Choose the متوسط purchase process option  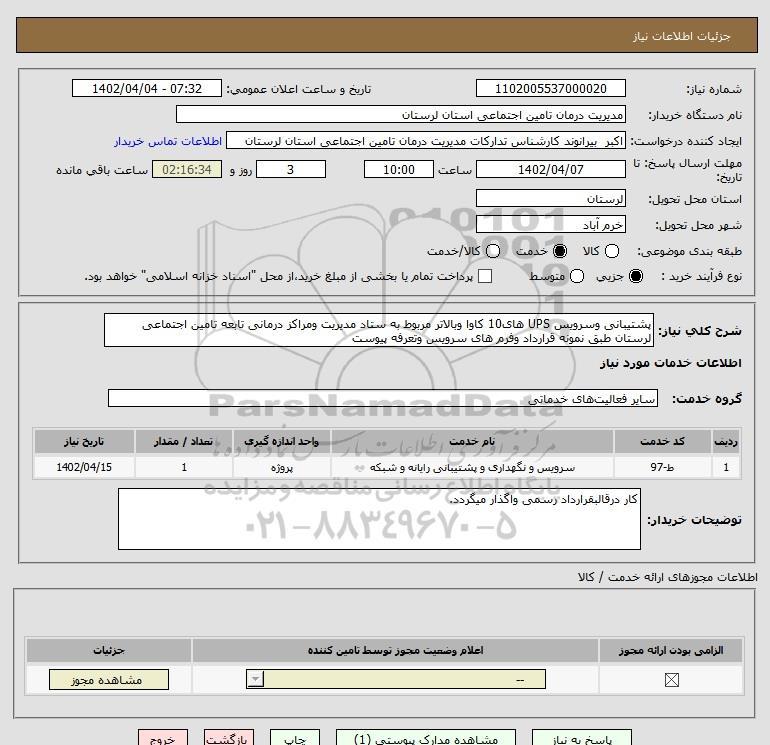click(x=577, y=276)
